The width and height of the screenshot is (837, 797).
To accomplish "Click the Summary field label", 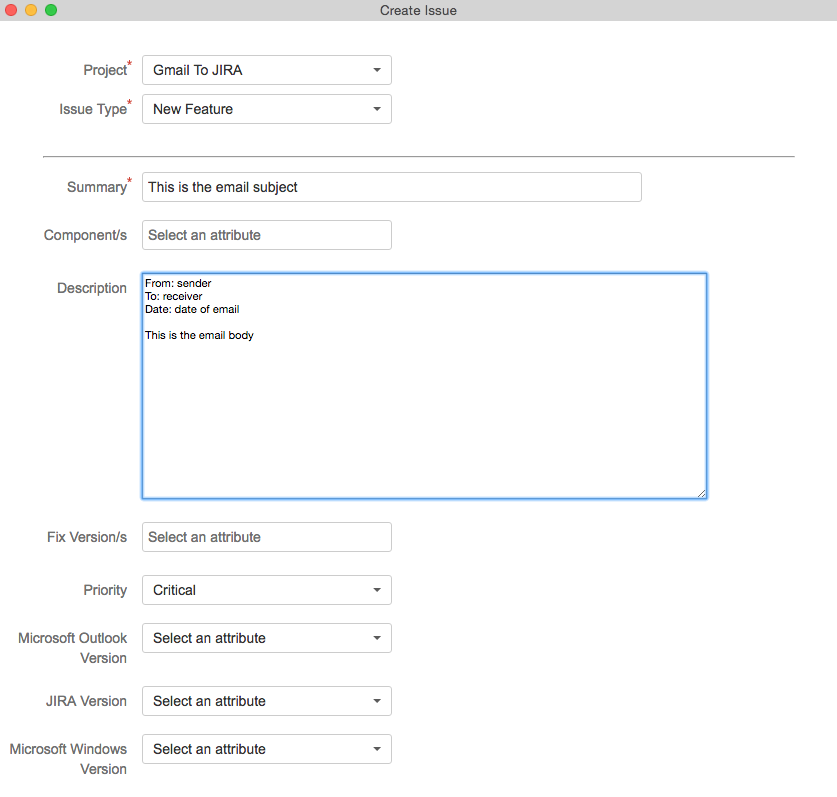I will click(96, 187).
